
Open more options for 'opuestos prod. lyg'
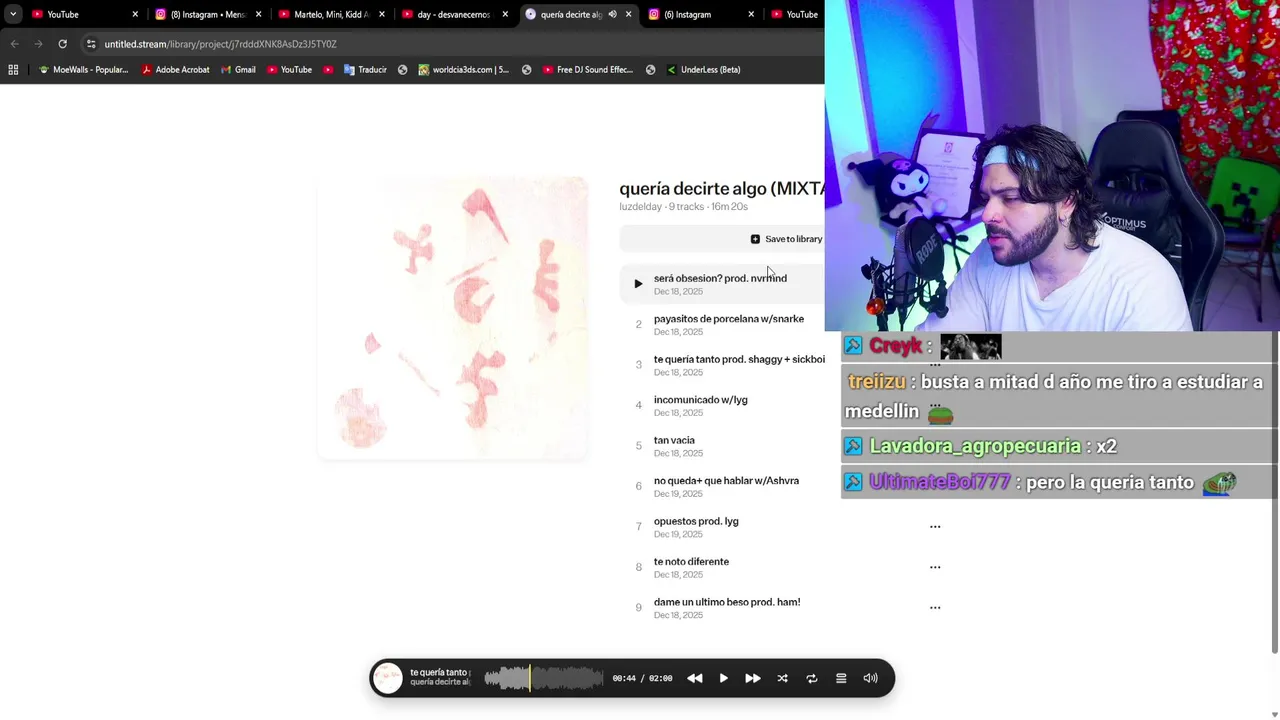pos(935,526)
